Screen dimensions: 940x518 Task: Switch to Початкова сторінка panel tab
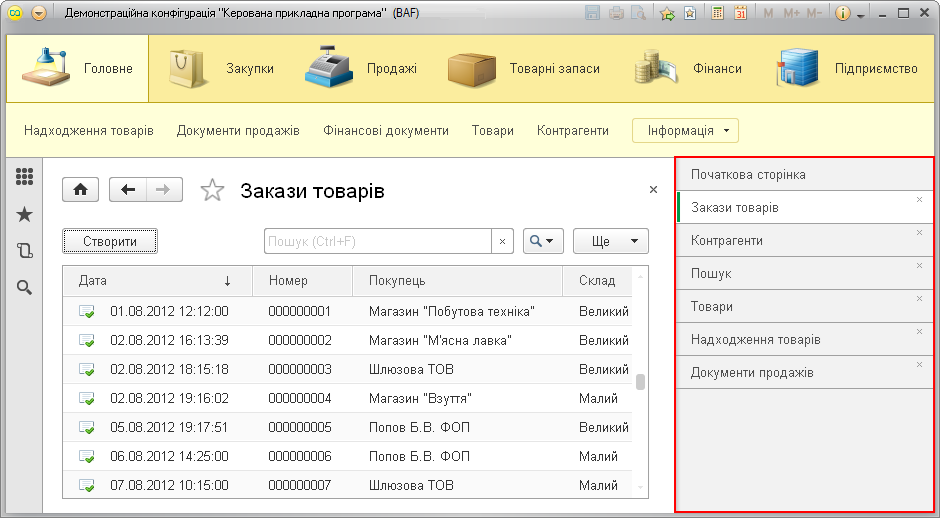[x=805, y=174]
